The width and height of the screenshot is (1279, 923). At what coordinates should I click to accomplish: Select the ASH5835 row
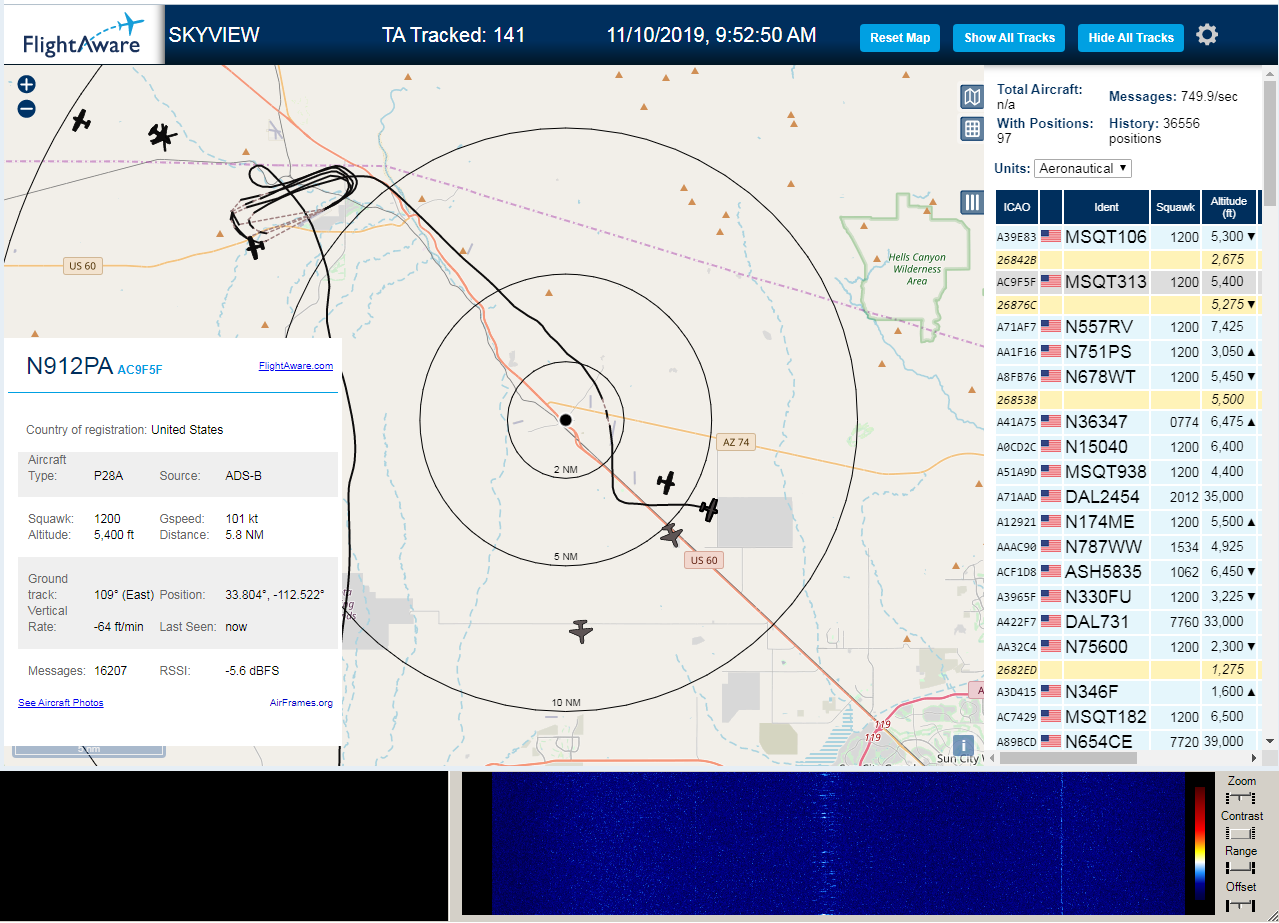(x=1127, y=572)
